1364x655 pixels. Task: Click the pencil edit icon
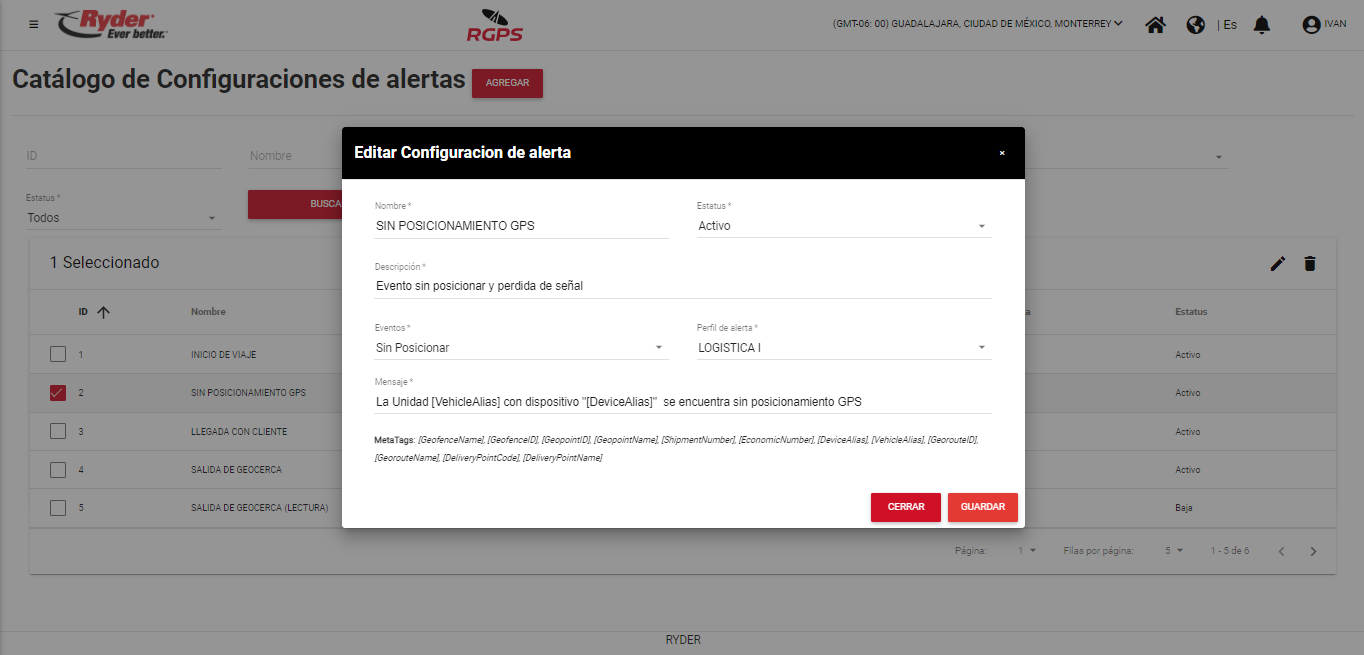point(1277,264)
